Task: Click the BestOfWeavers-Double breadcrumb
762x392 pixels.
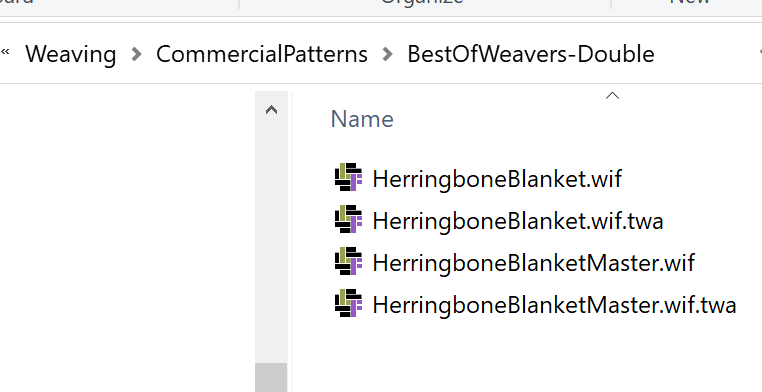Action: tap(531, 54)
